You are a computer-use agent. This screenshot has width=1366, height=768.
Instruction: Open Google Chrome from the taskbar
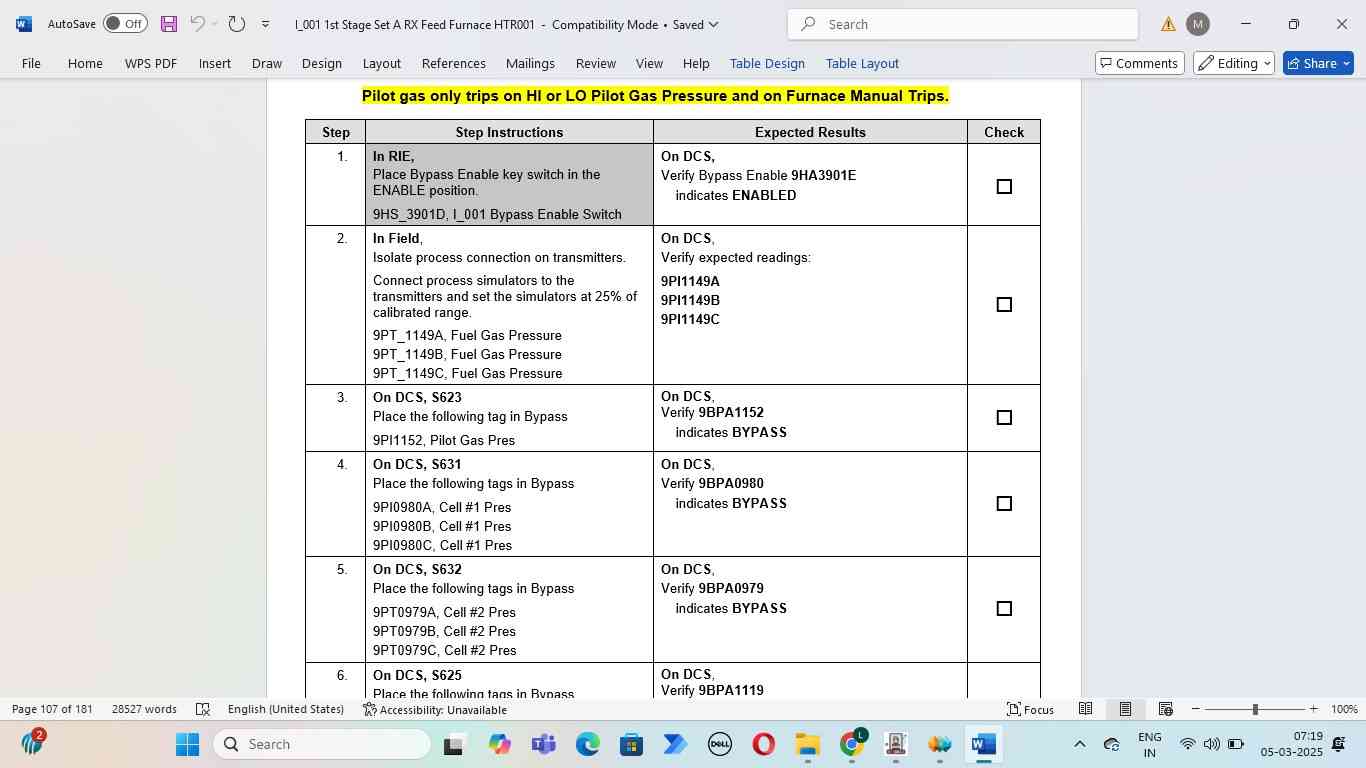(851, 744)
